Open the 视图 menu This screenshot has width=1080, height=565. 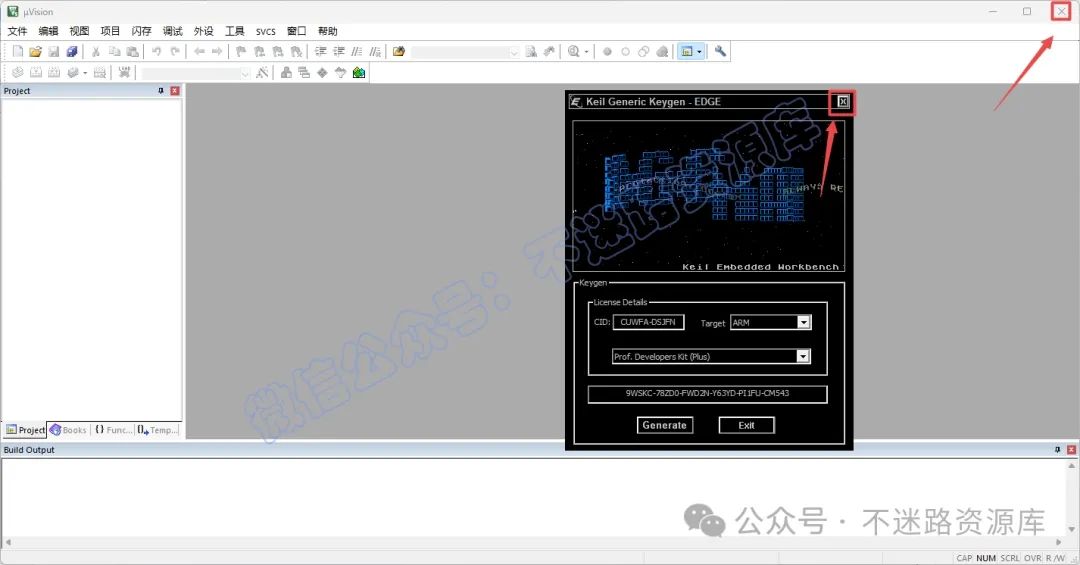pyautogui.click(x=79, y=31)
